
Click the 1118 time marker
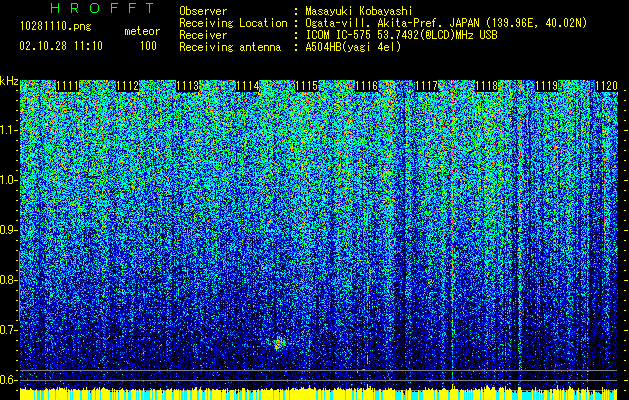(x=487, y=86)
